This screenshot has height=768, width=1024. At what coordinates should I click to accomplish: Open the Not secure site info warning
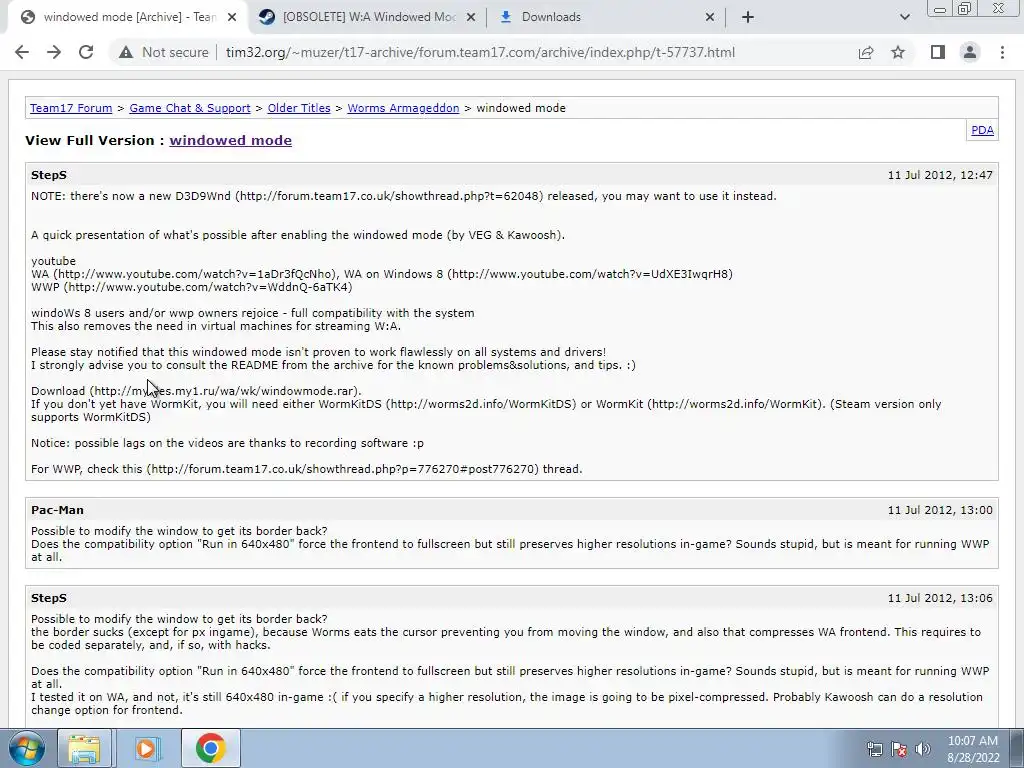coord(163,52)
